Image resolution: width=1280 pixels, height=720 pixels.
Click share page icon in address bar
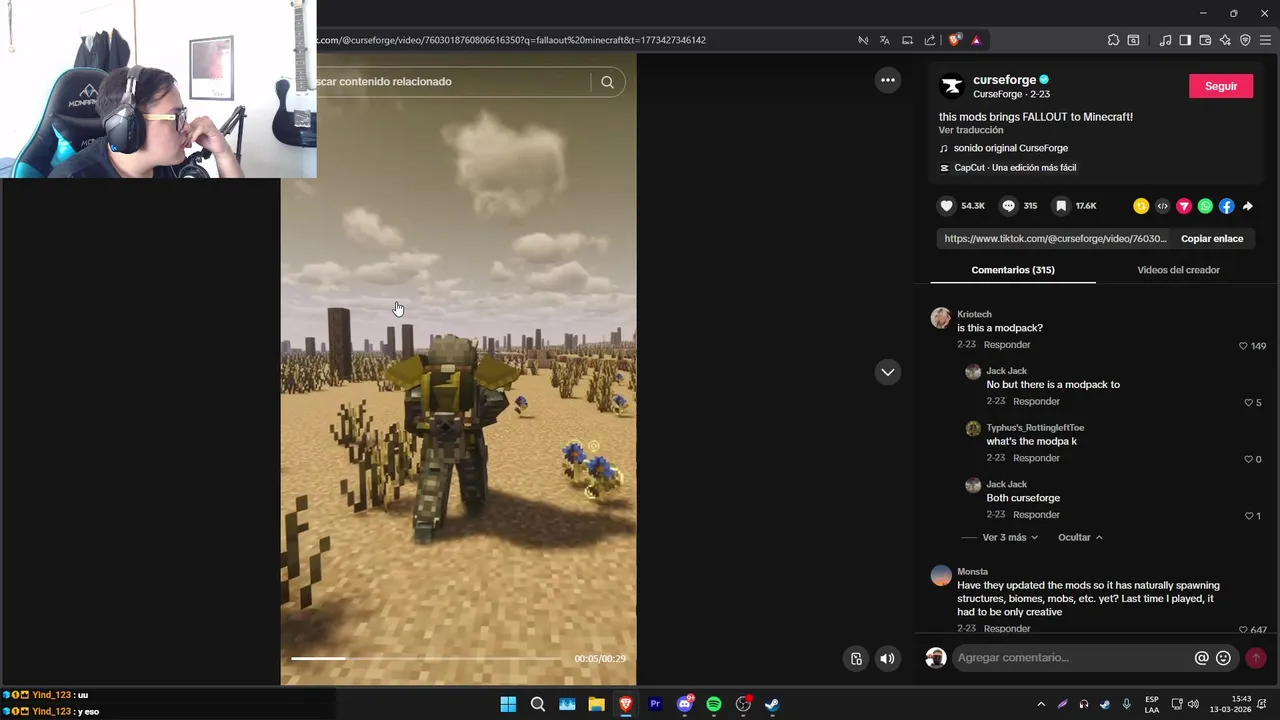tap(930, 40)
